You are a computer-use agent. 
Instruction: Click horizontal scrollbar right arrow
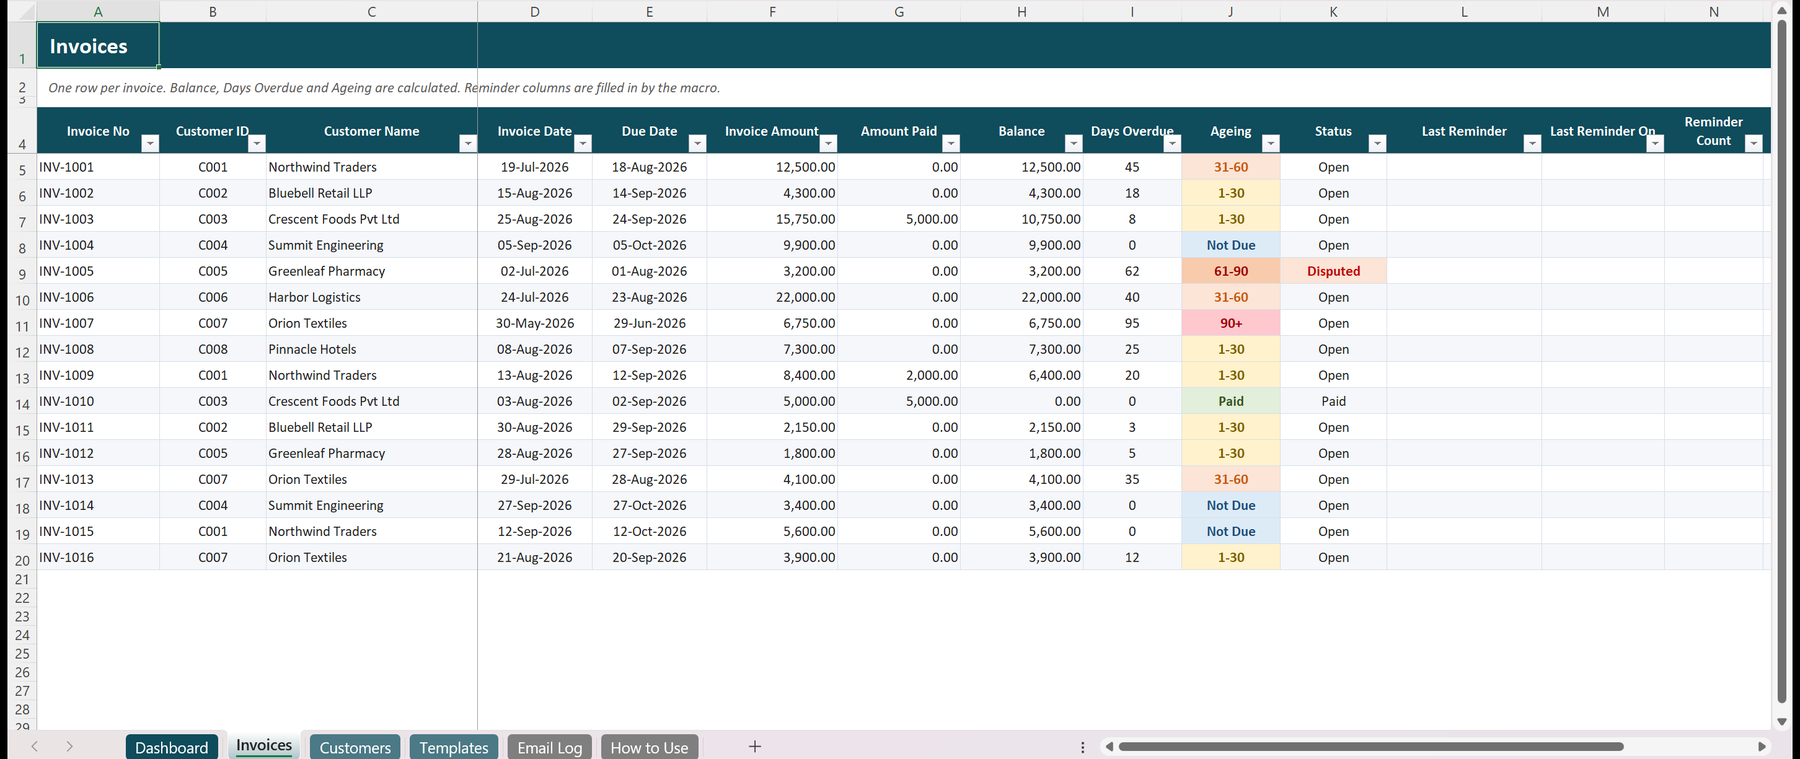click(x=1762, y=746)
